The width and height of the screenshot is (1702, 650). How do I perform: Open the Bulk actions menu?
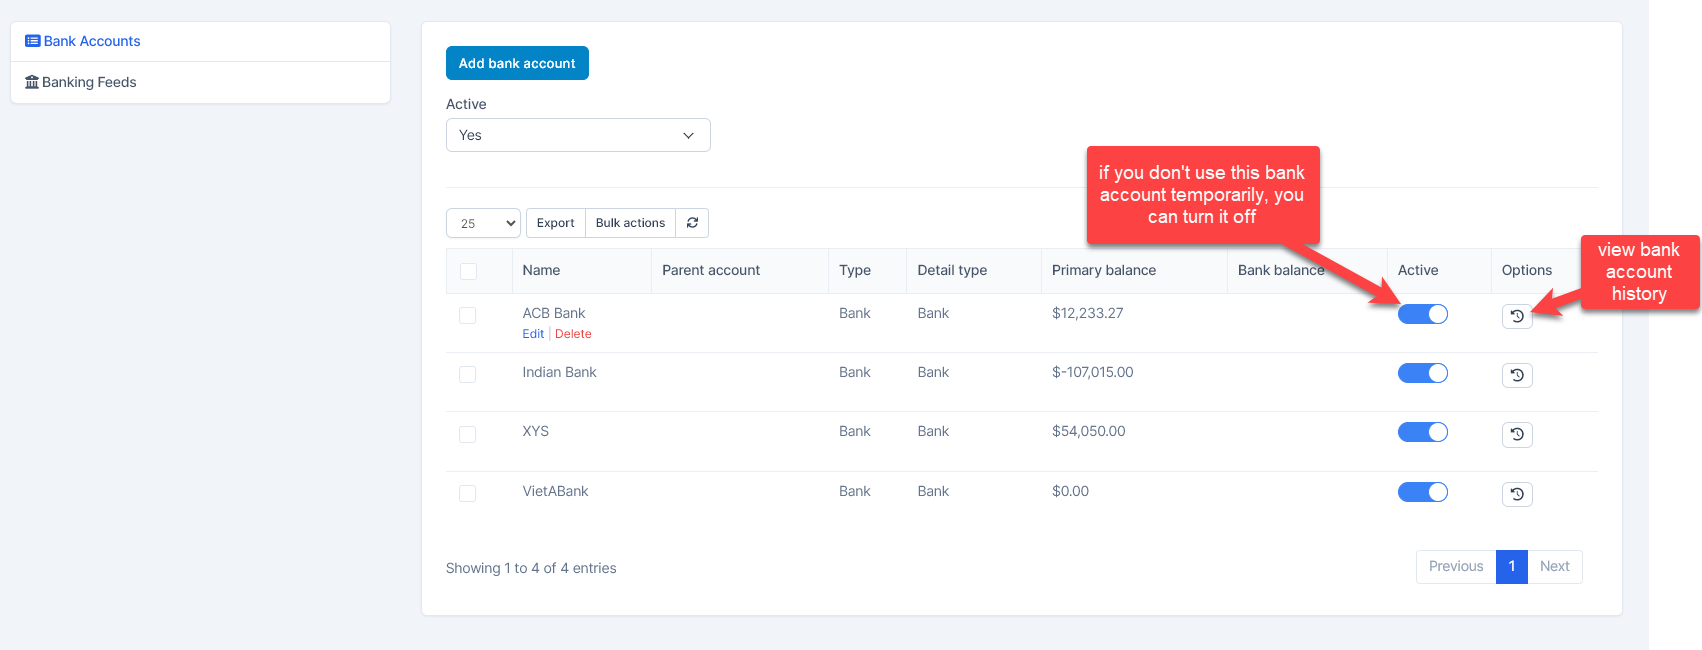[630, 223]
